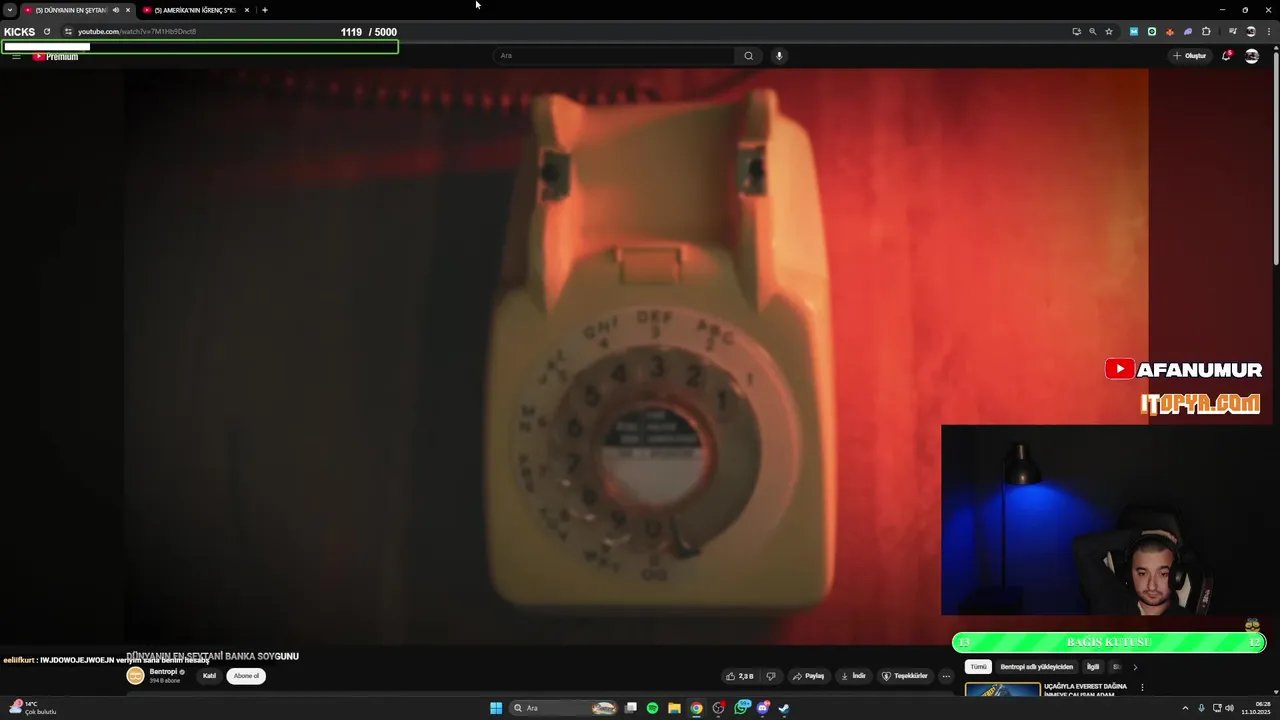View site information icon in address bar
The width and height of the screenshot is (1280, 720).
tap(68, 32)
